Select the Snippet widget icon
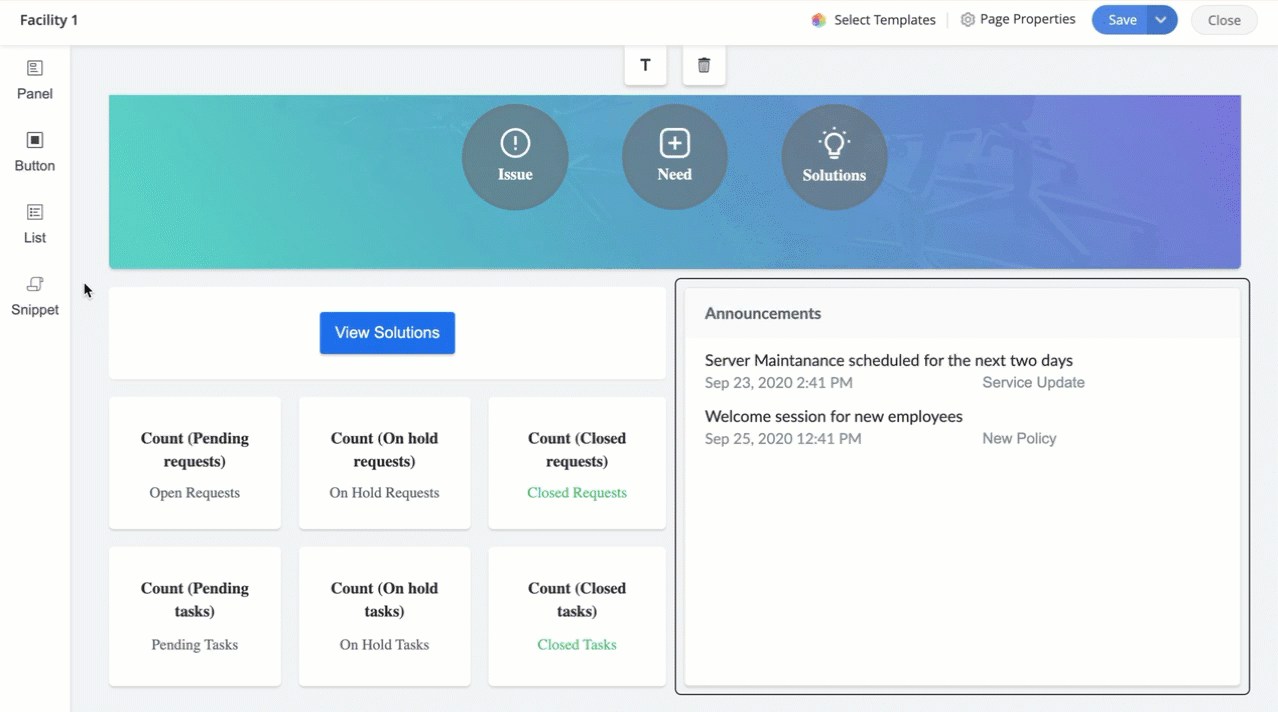The height and width of the screenshot is (712, 1278). point(35,285)
